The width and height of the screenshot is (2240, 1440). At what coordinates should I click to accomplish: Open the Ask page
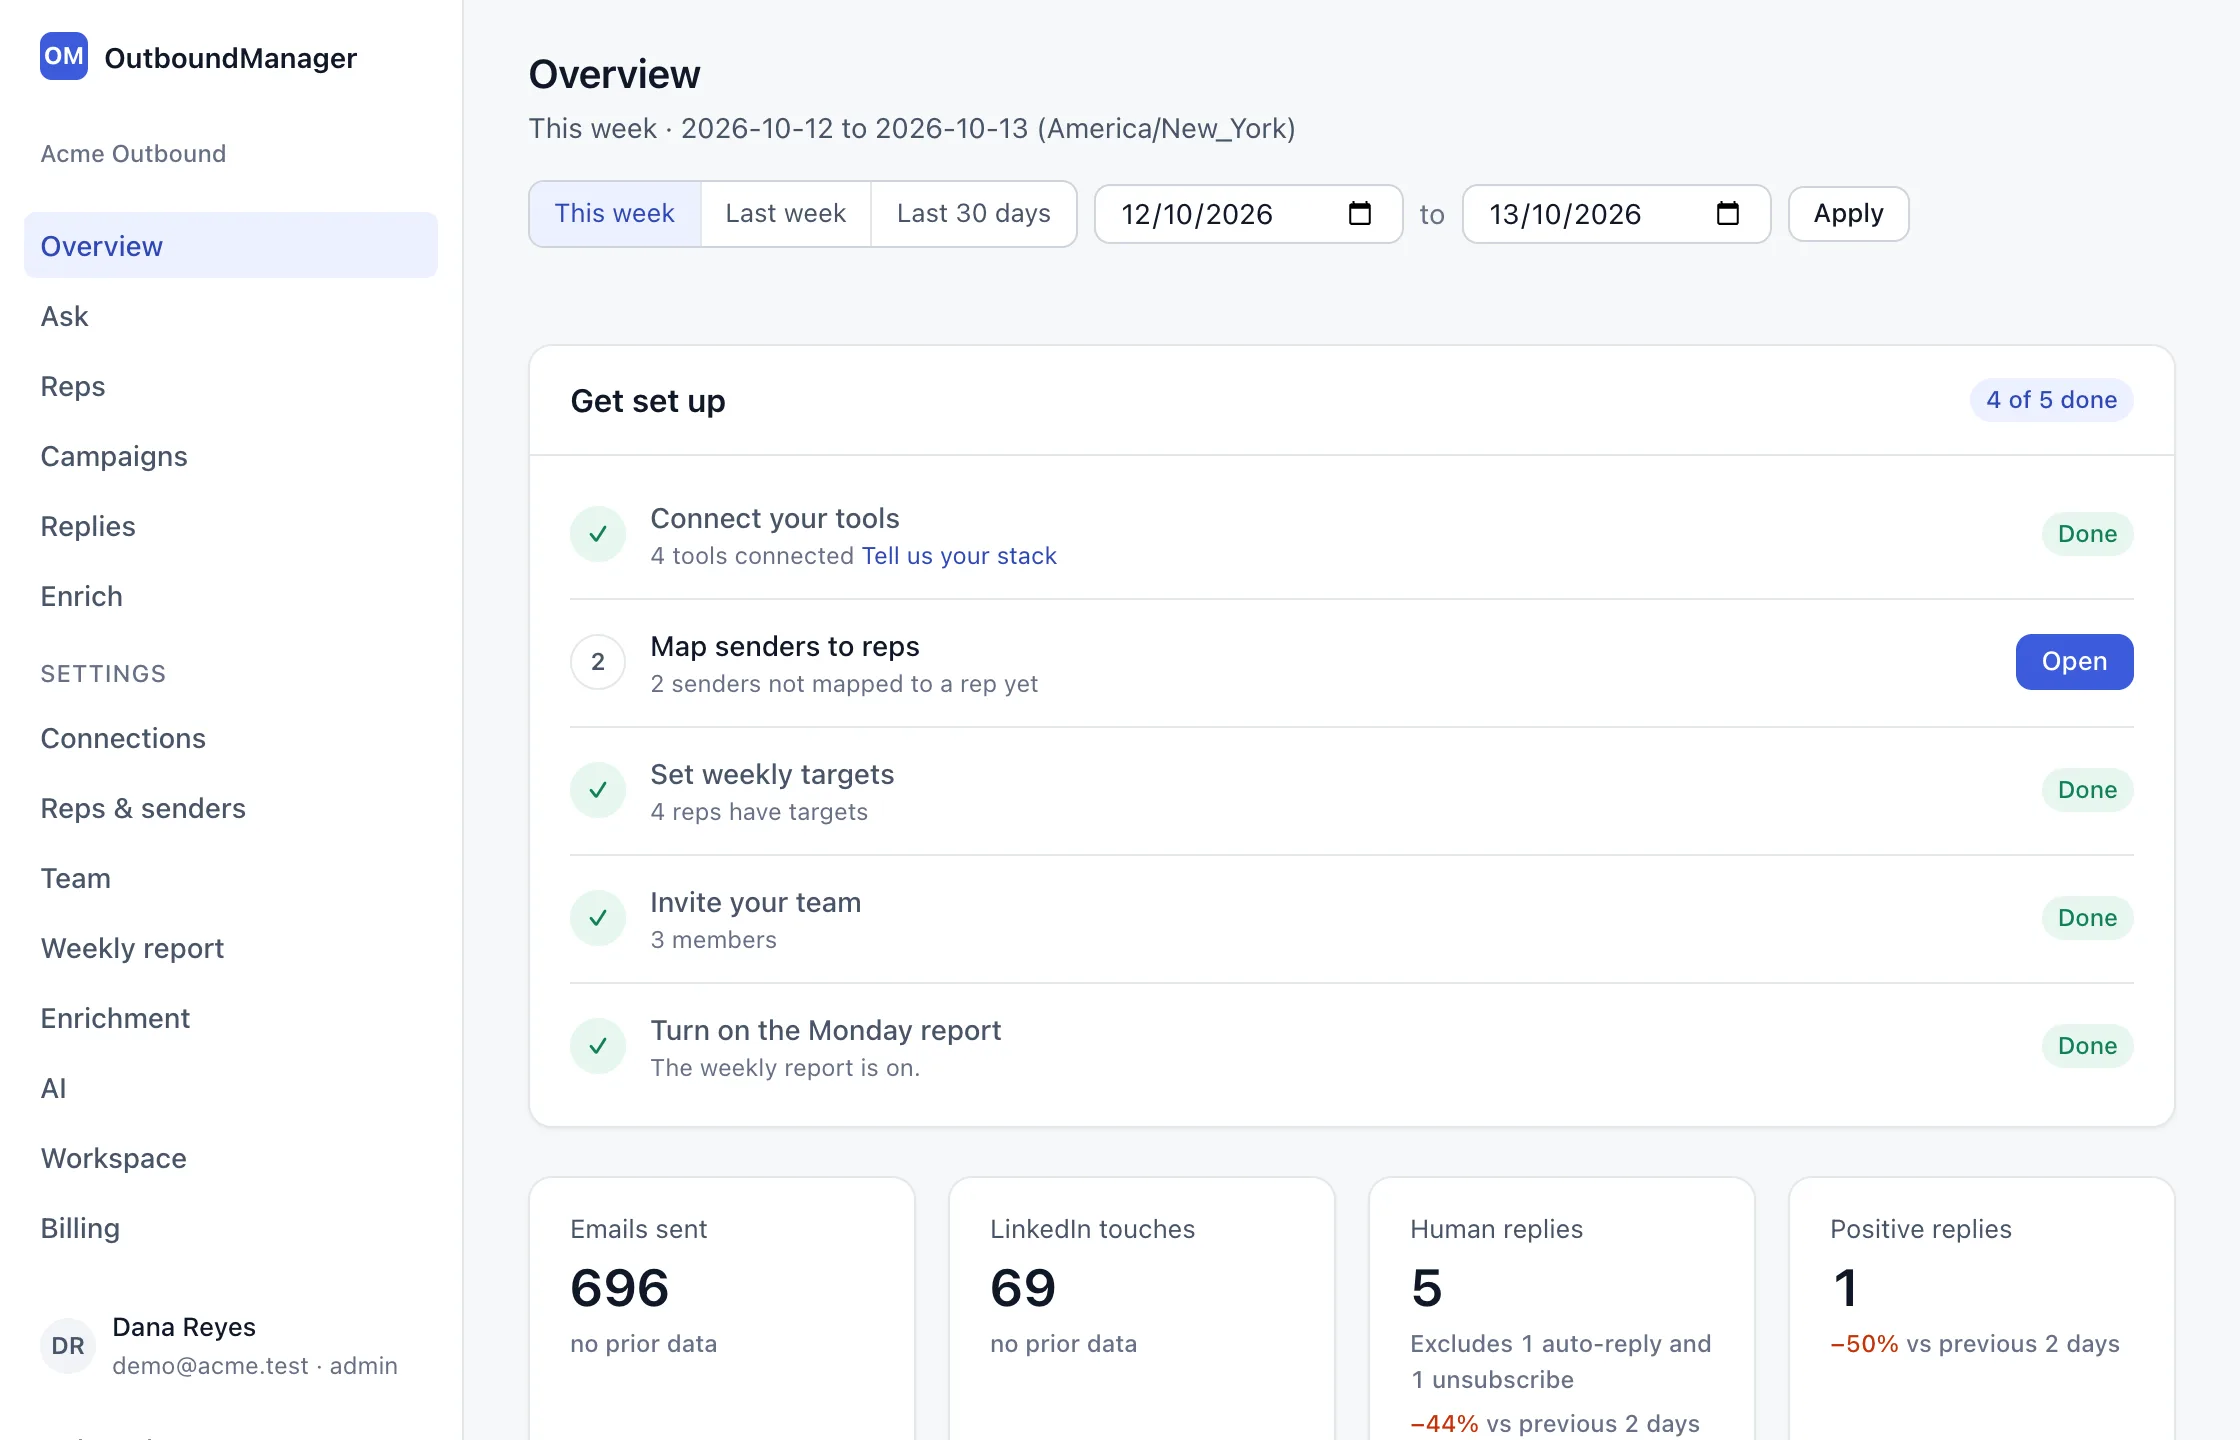pyautogui.click(x=231, y=316)
